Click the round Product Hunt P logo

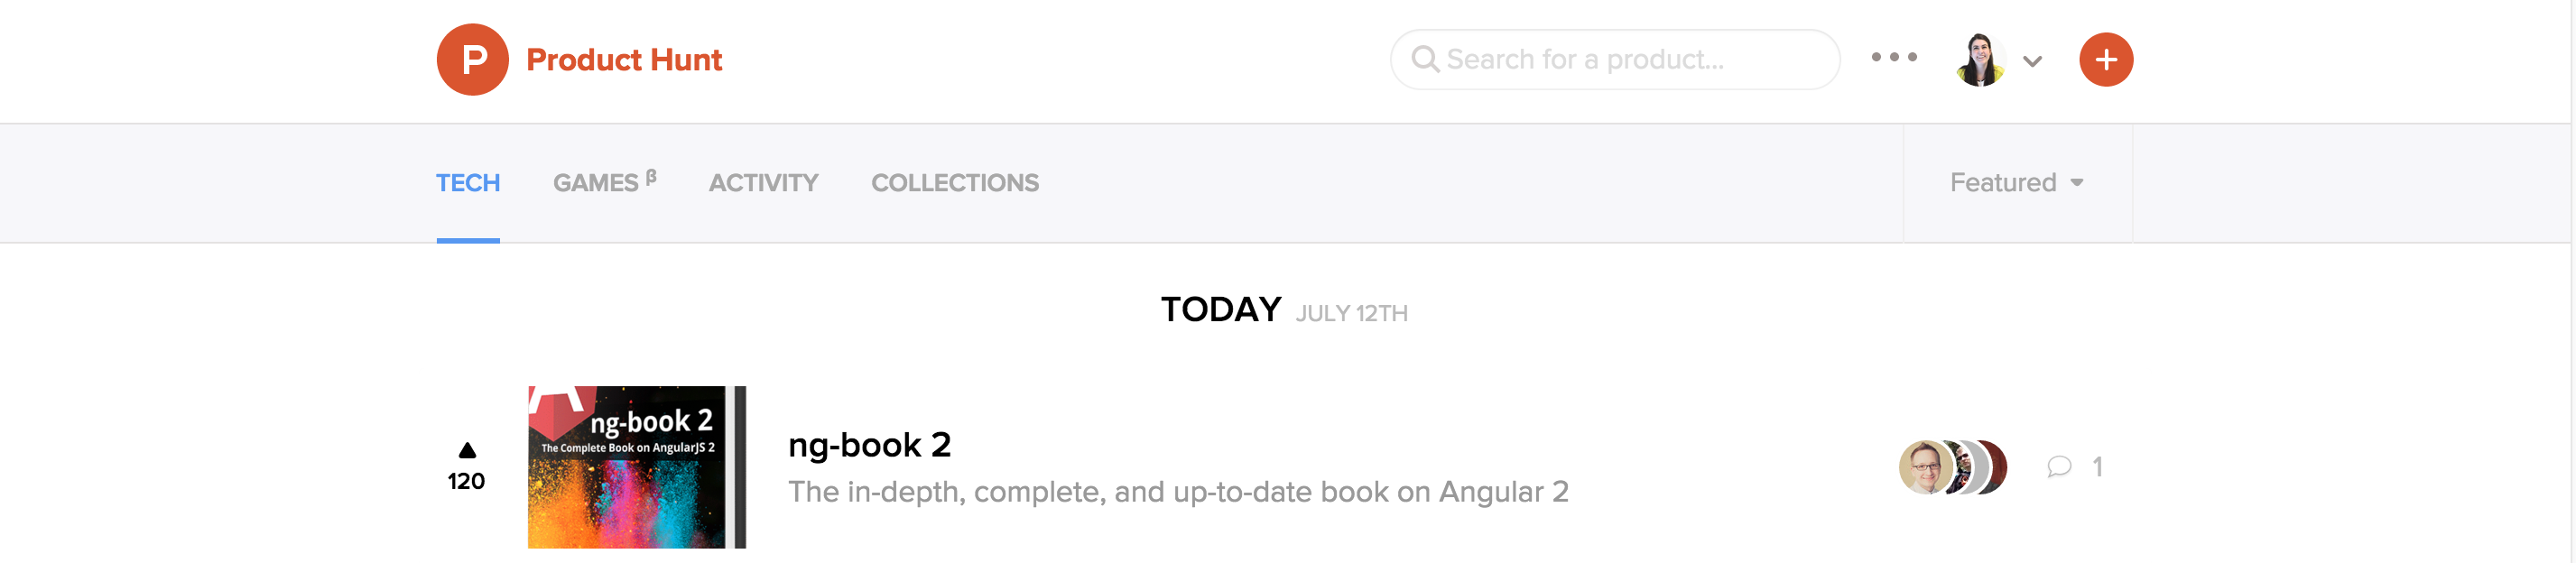(472, 60)
